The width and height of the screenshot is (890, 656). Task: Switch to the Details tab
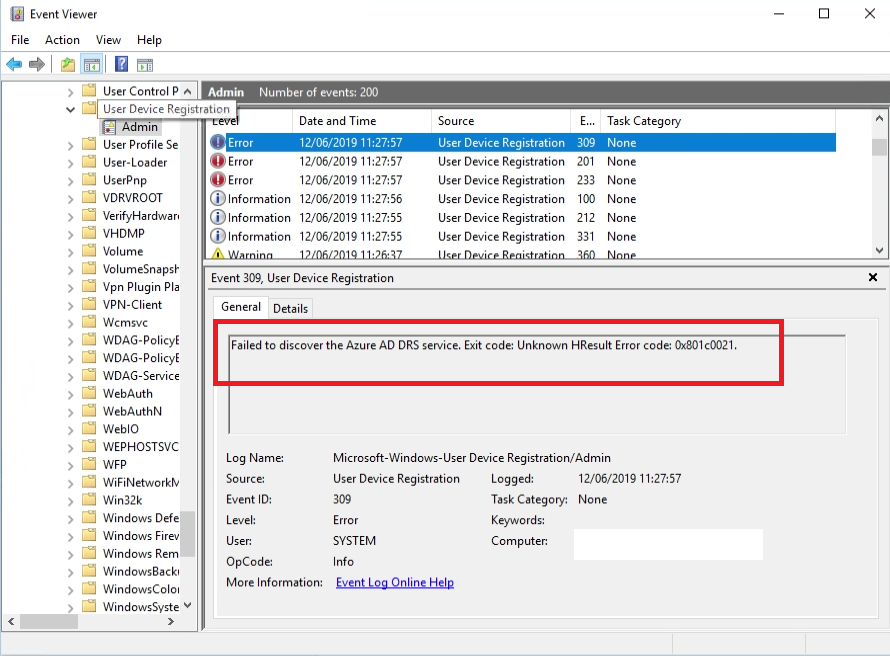[290, 308]
